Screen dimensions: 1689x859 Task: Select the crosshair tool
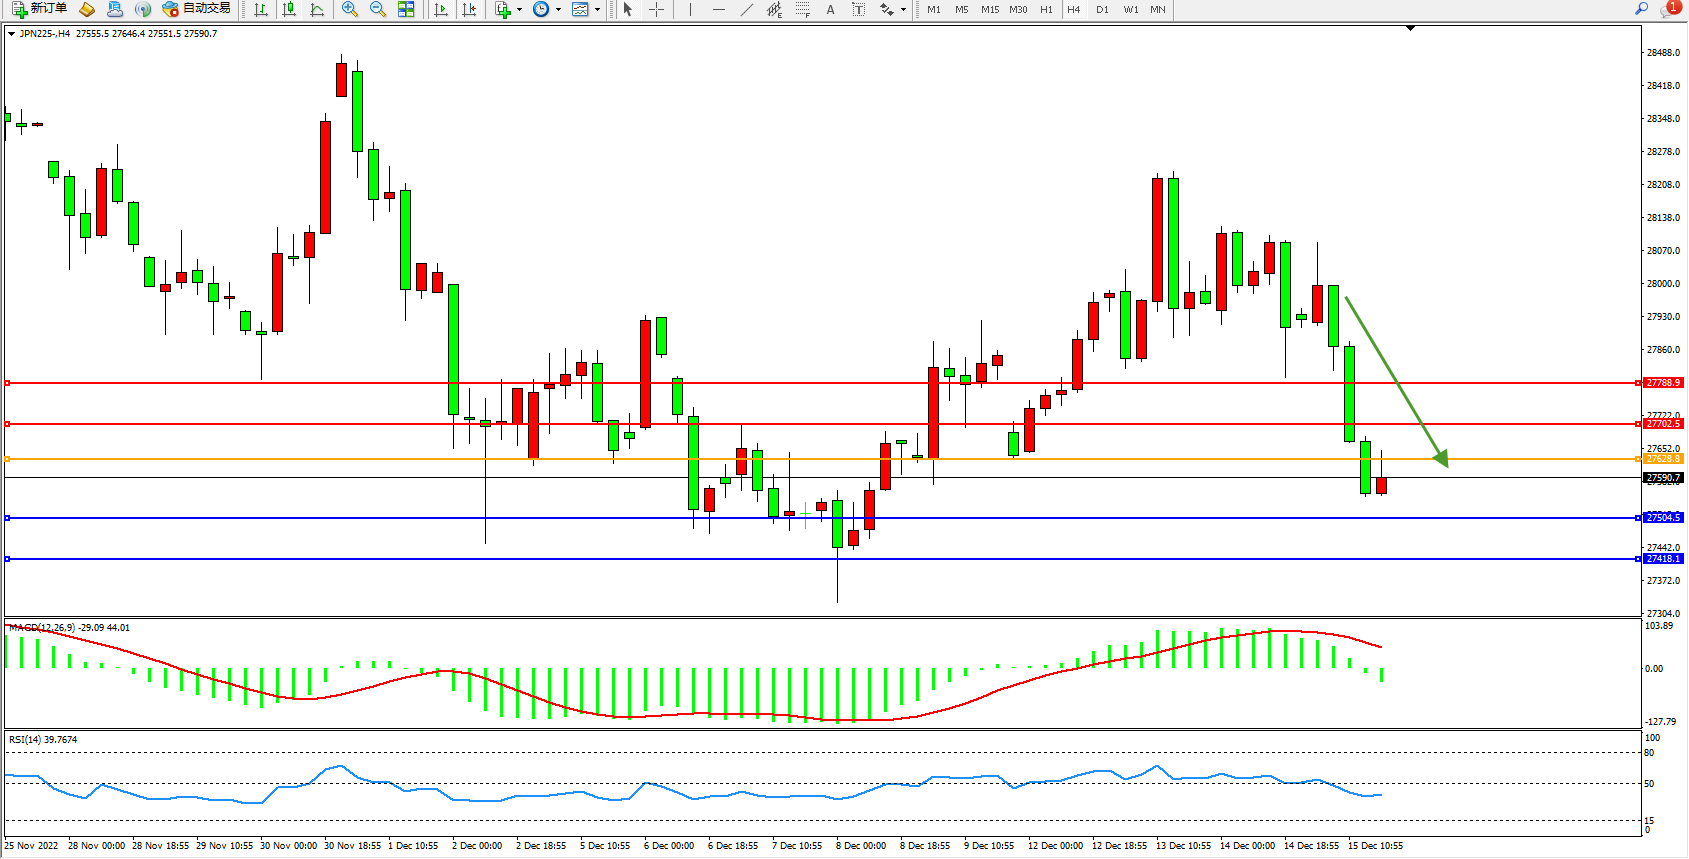[656, 9]
